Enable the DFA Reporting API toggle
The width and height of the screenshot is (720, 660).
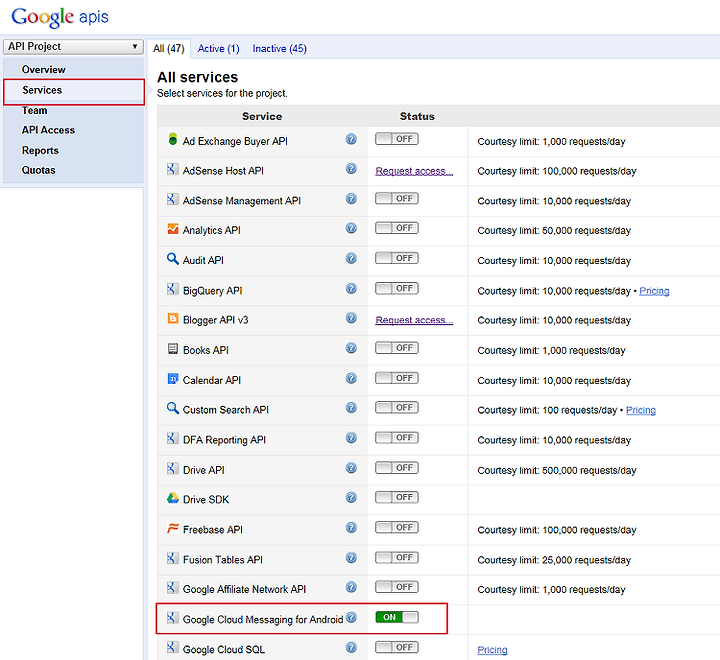click(397, 437)
